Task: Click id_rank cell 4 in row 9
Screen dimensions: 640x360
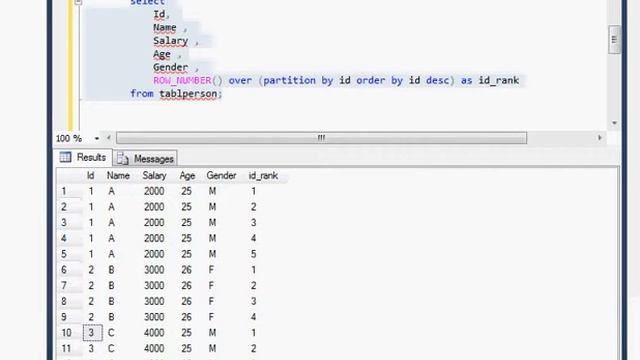Action: coord(253,317)
